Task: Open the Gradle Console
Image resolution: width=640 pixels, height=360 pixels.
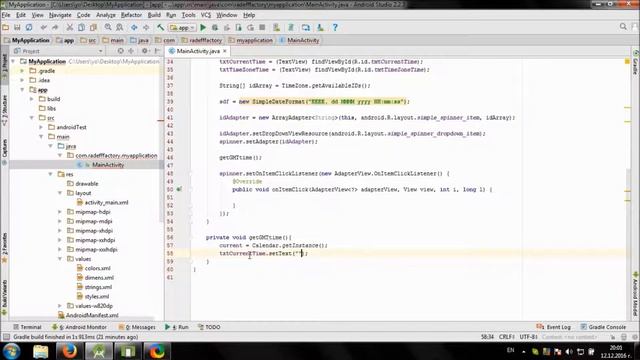Action: 603,327
